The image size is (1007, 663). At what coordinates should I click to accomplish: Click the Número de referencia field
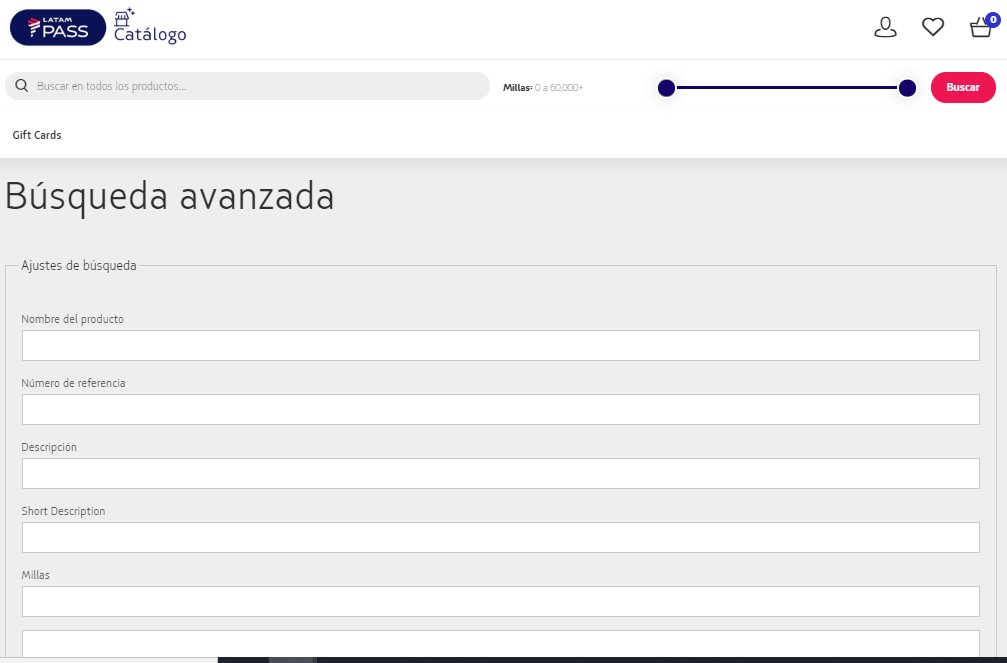[500, 409]
